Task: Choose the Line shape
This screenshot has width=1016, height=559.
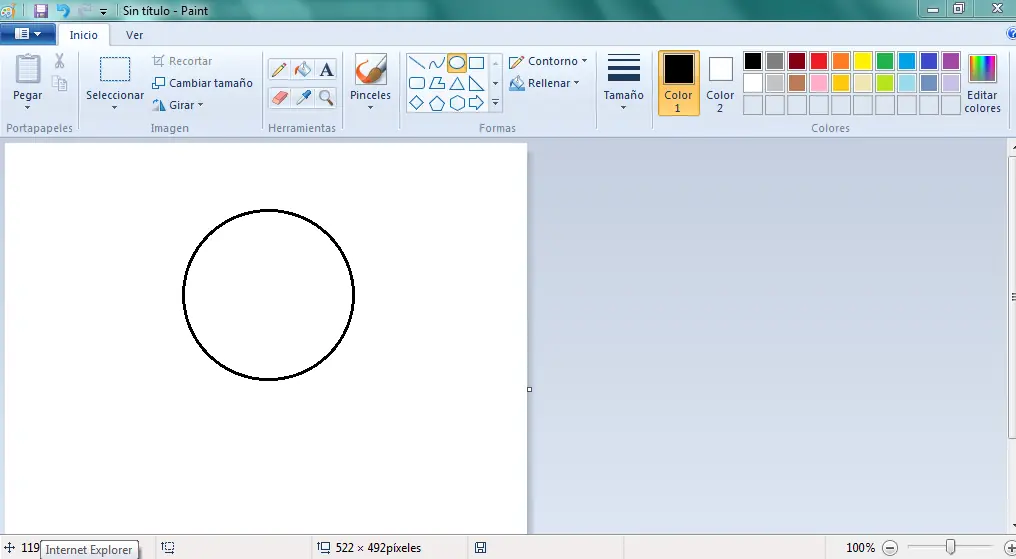Action: click(x=417, y=63)
